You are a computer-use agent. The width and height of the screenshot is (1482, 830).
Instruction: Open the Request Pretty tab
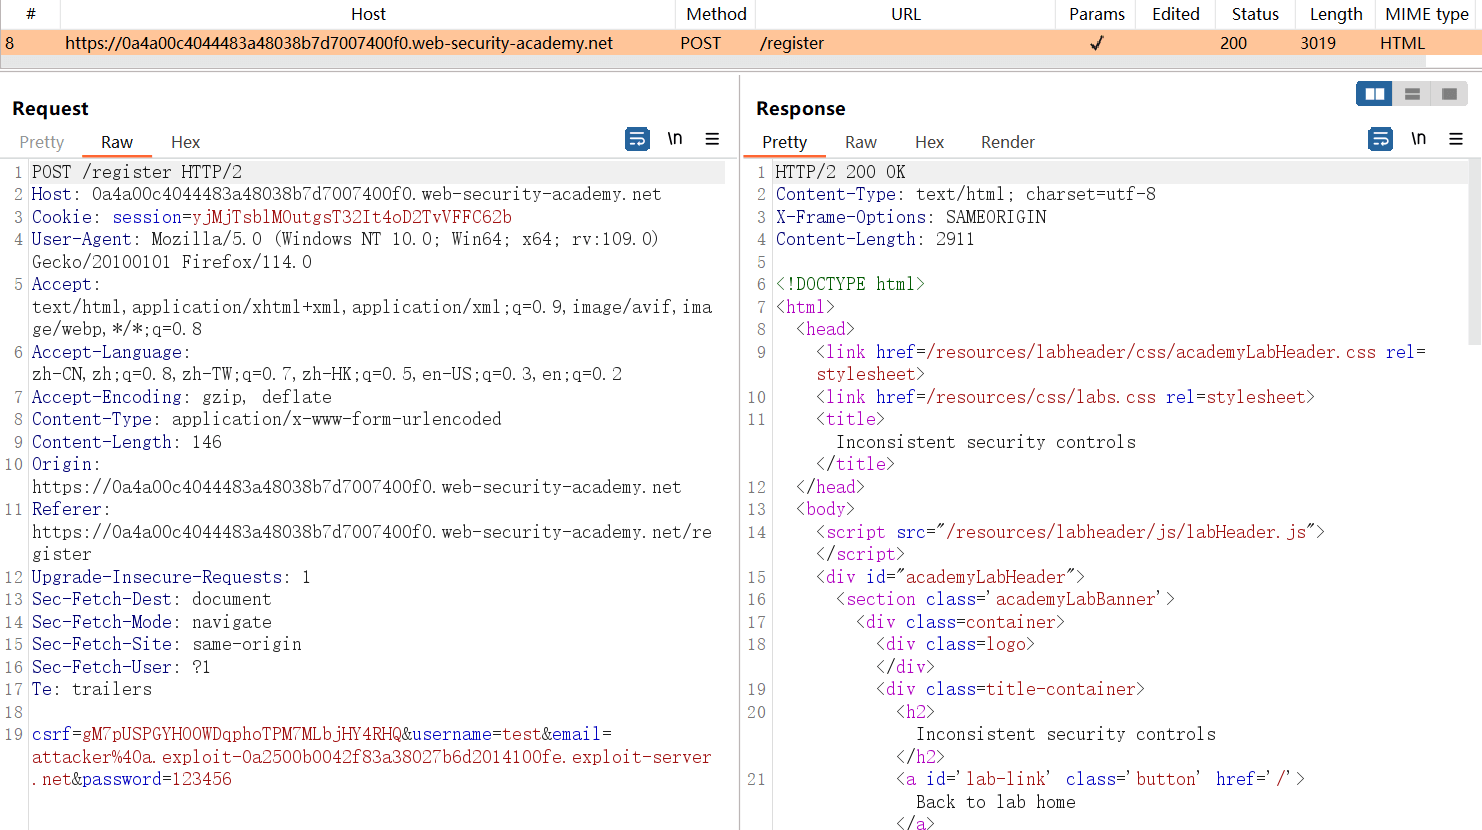[42, 142]
